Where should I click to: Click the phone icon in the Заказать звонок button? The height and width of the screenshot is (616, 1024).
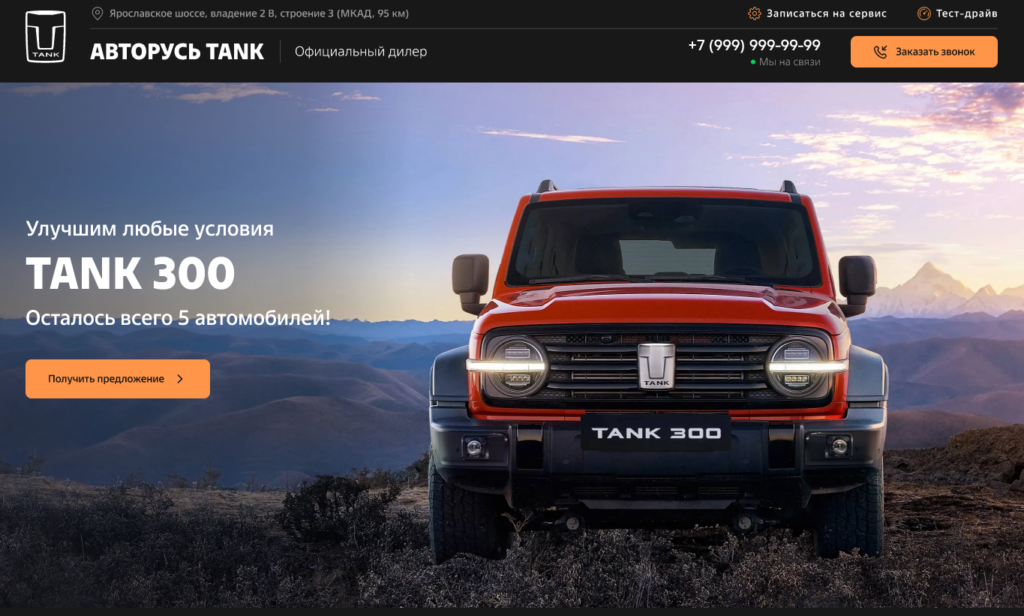point(880,52)
